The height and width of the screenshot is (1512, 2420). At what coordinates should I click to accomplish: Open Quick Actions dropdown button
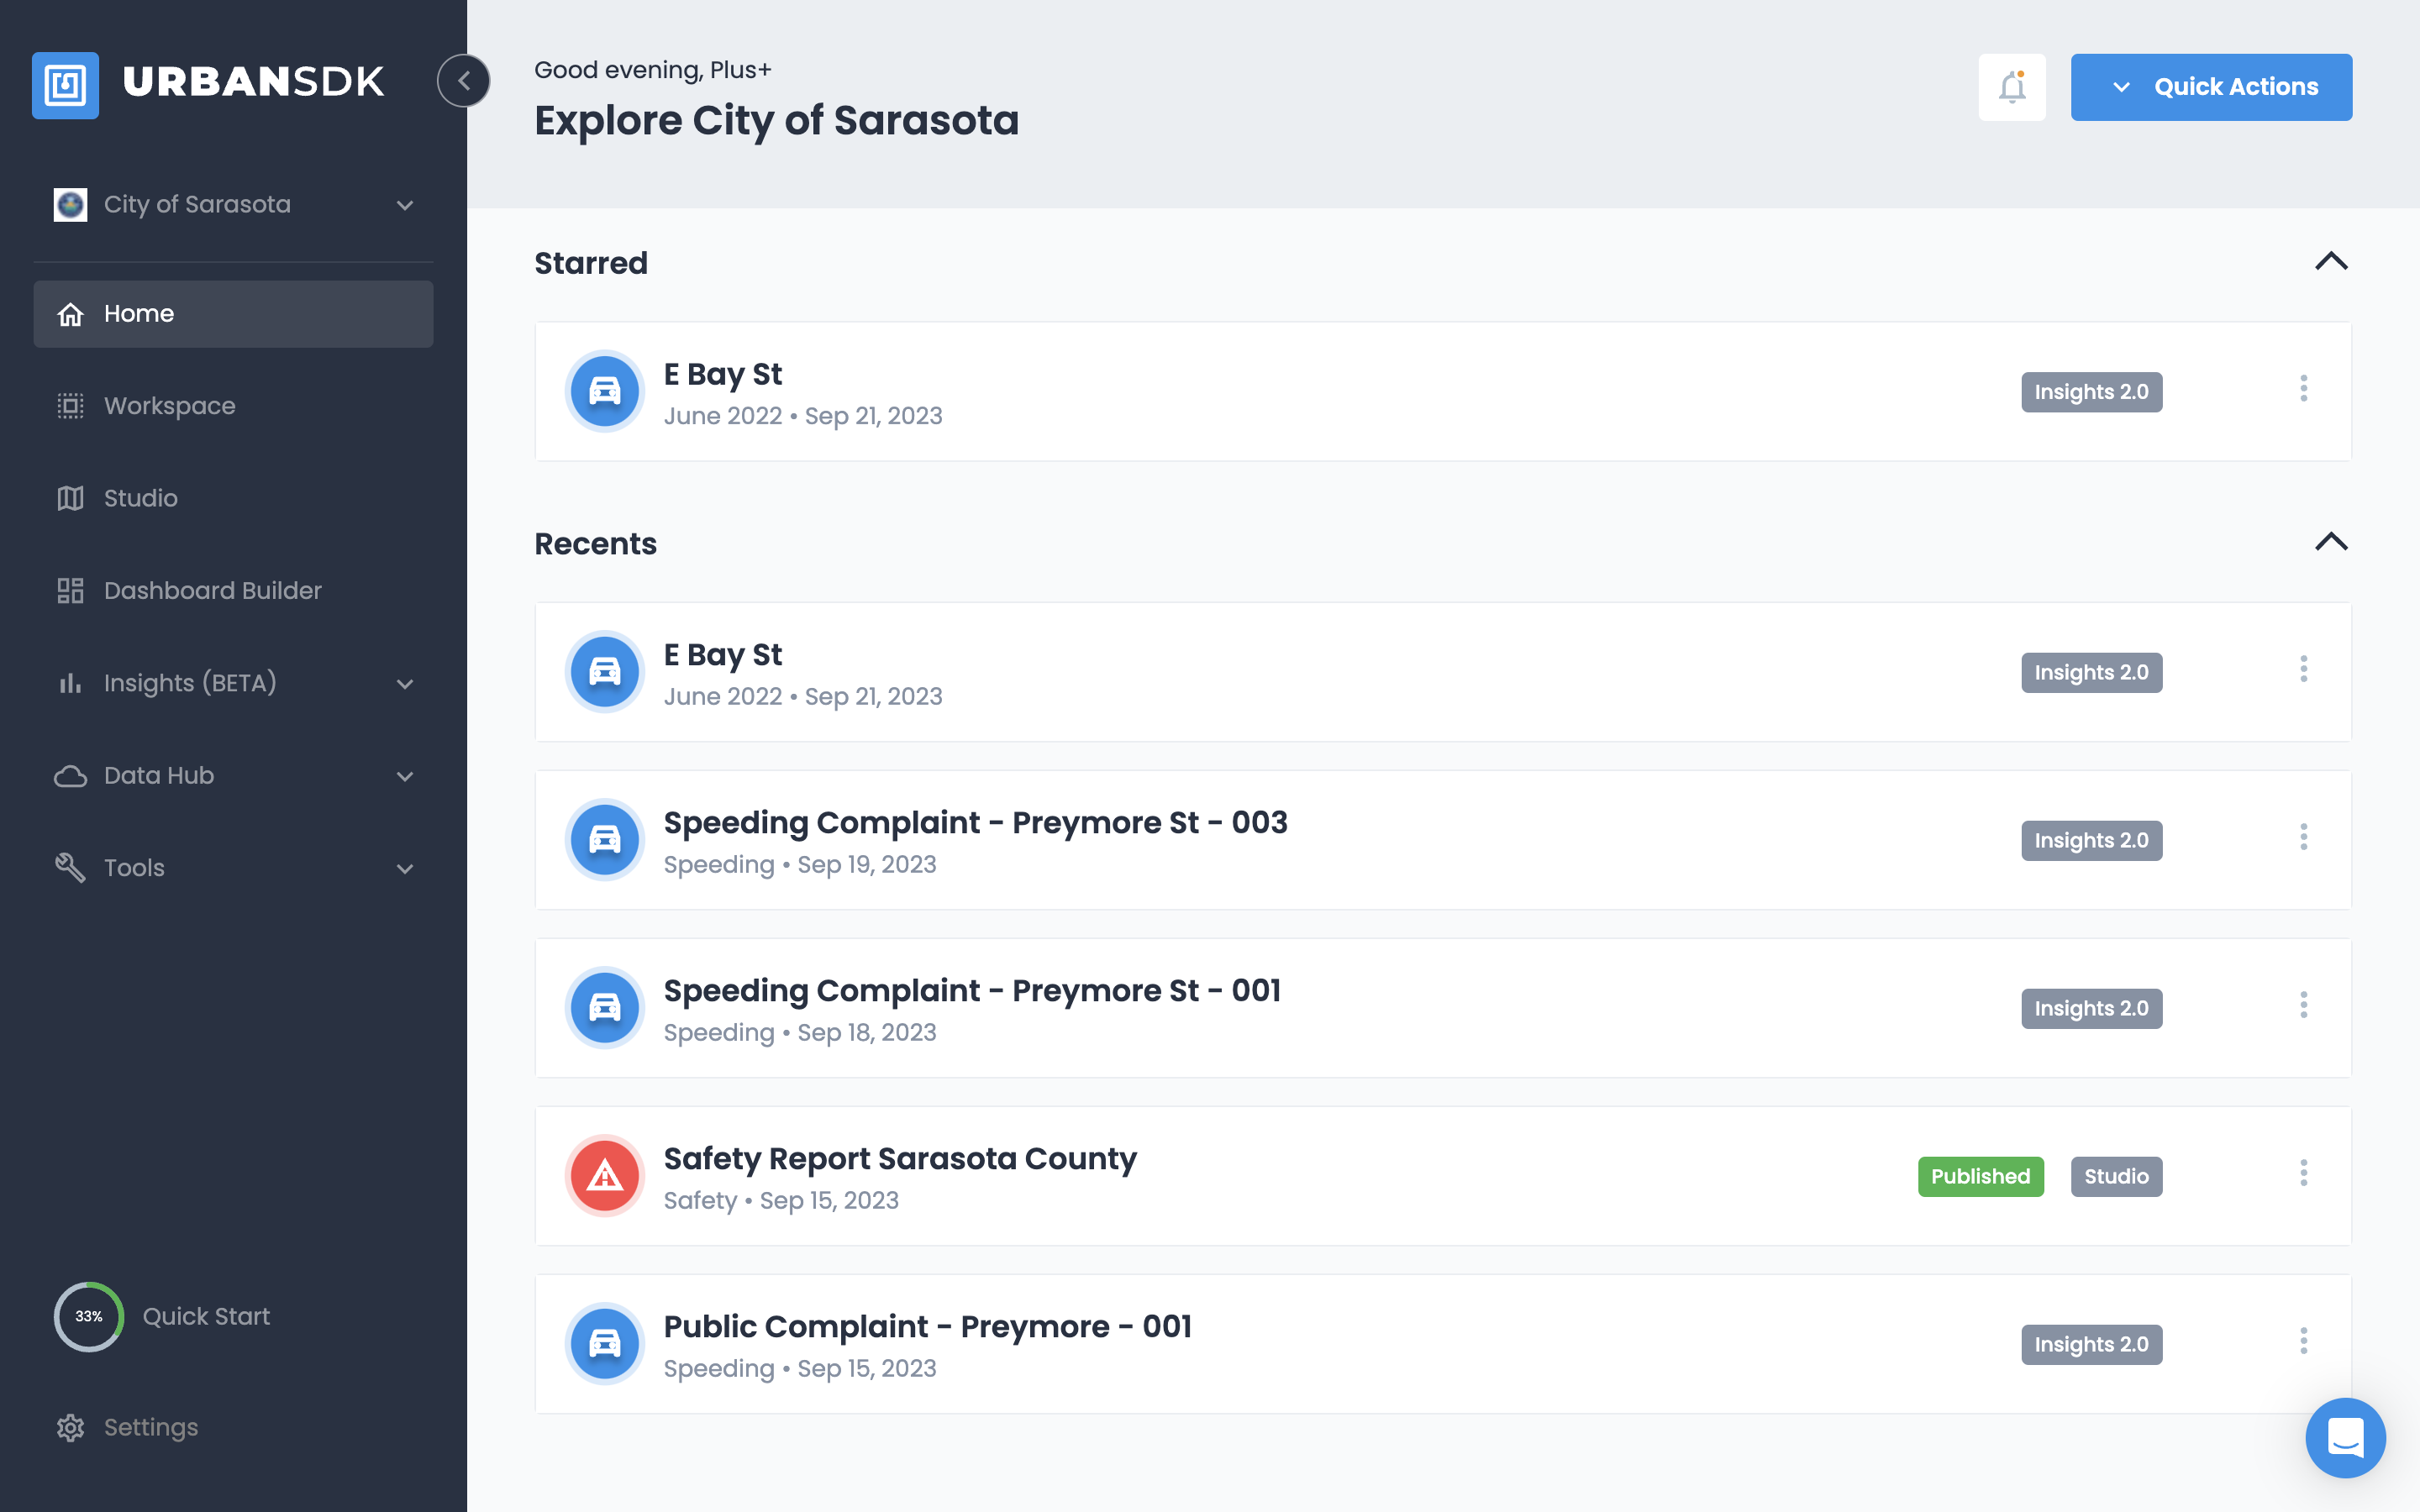(x=2210, y=87)
